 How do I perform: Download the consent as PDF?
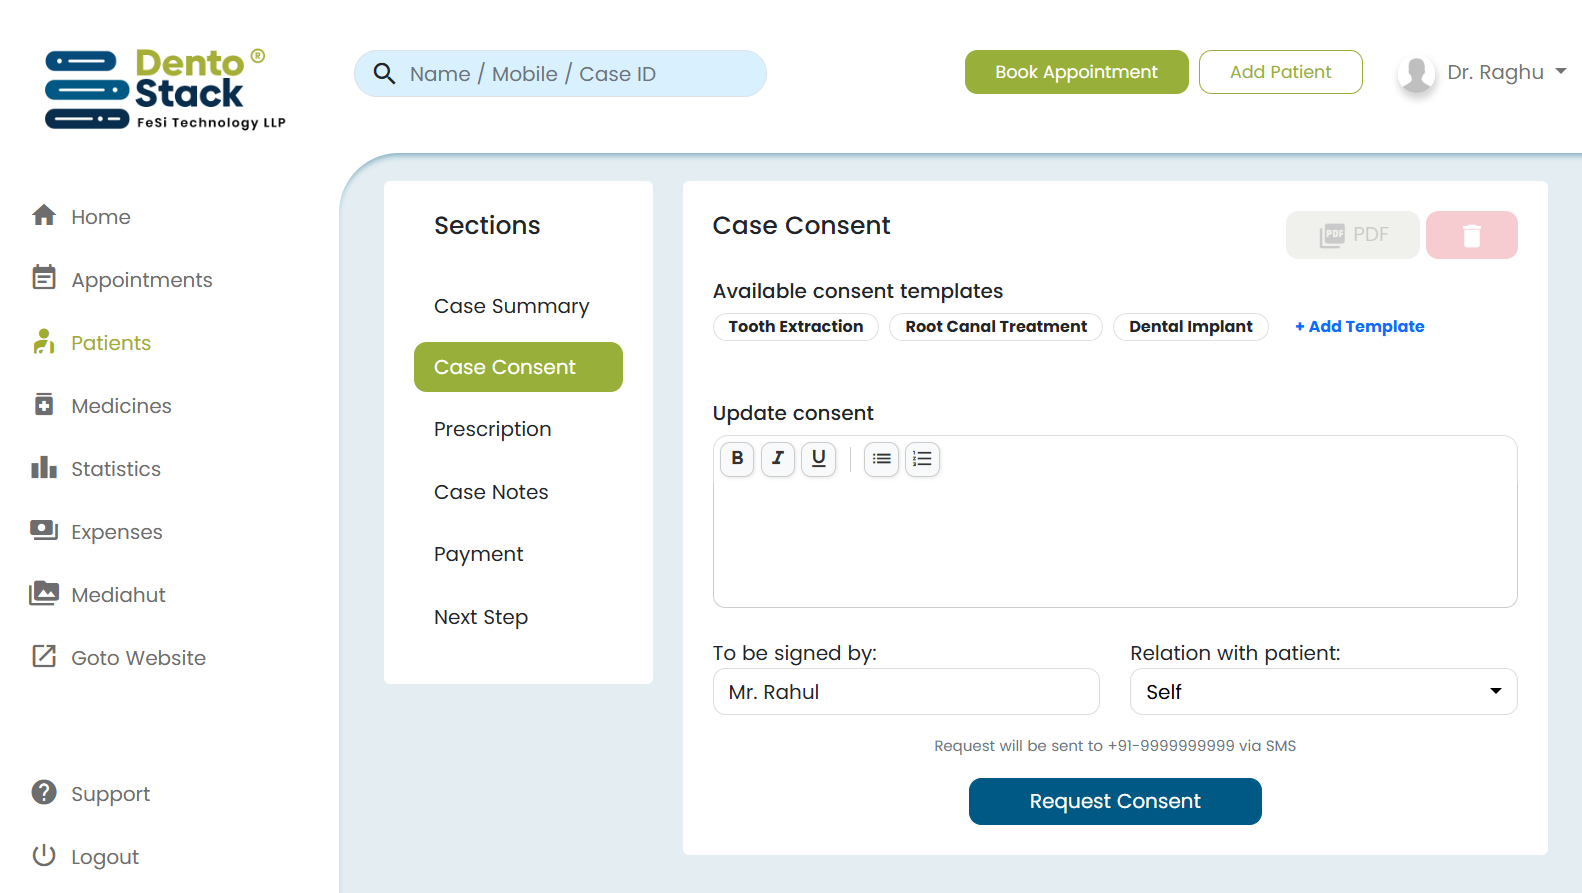click(1352, 234)
